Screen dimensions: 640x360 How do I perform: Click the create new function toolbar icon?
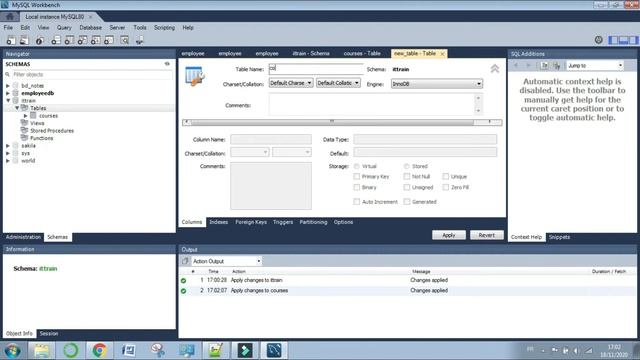tap(109, 40)
